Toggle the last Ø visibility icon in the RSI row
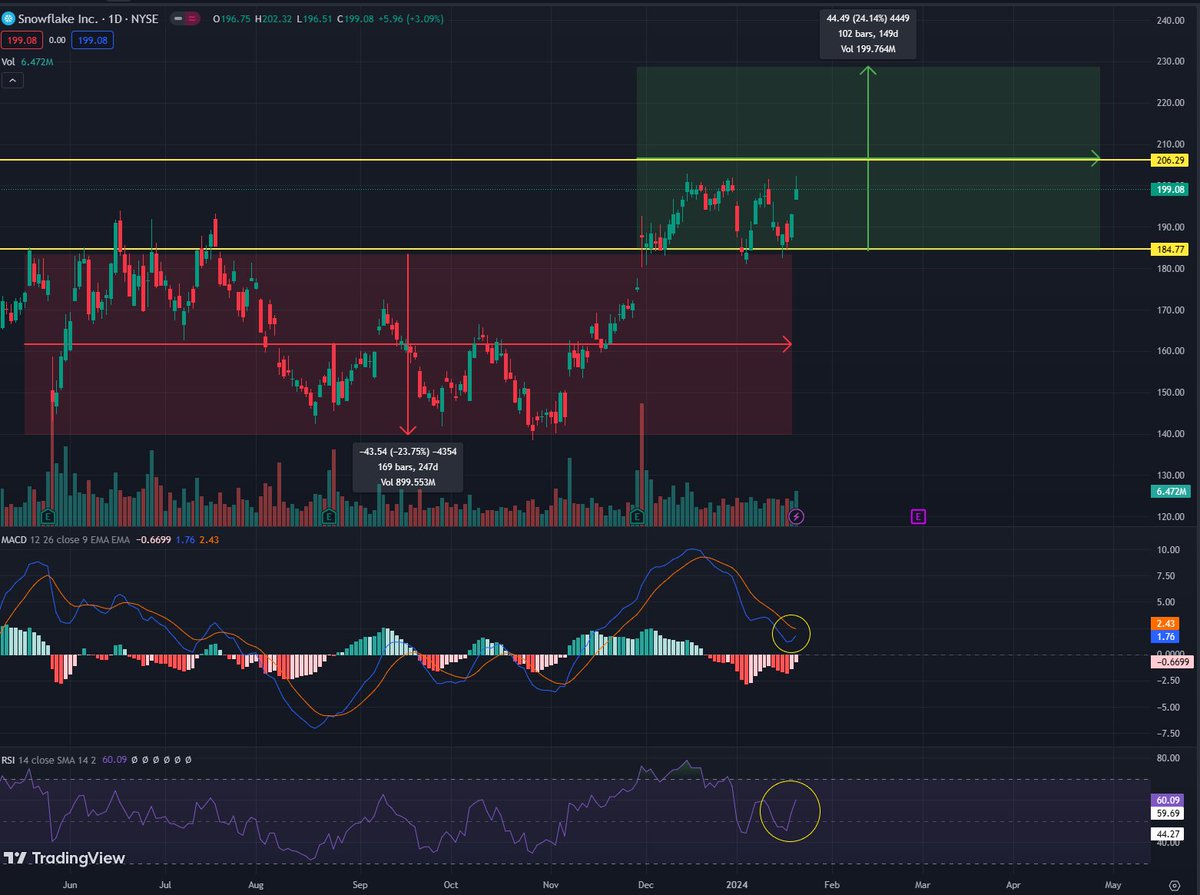This screenshot has height=895, width=1200. [188, 759]
